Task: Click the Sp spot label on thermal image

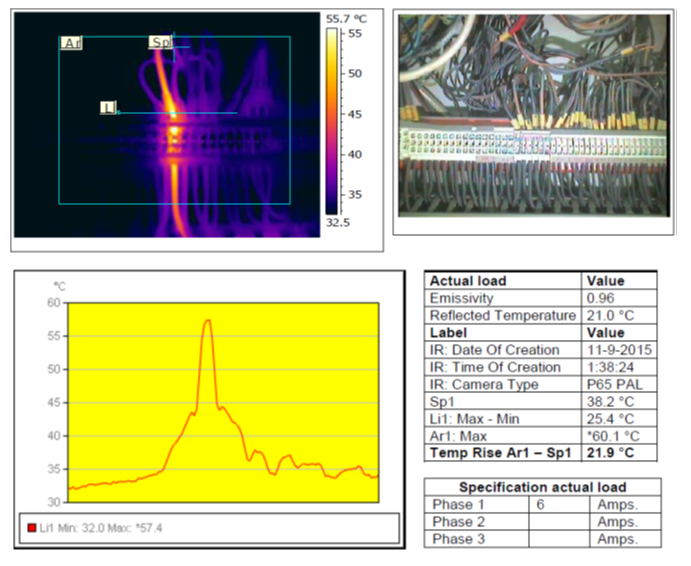Action: [x=160, y=42]
